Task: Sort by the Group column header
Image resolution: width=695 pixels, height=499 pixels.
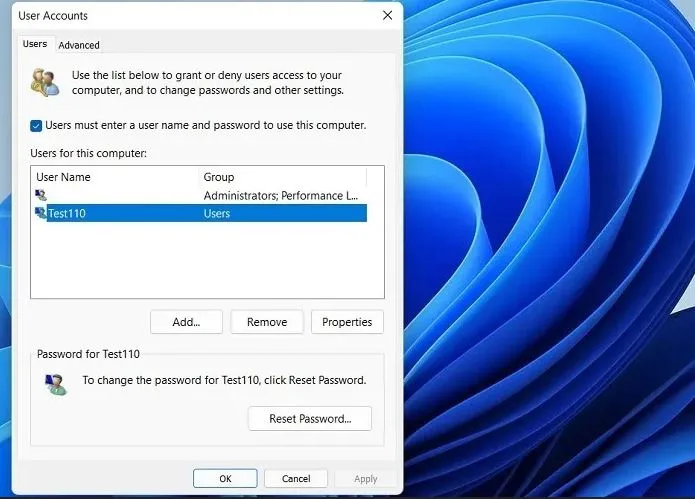Action: (283, 177)
